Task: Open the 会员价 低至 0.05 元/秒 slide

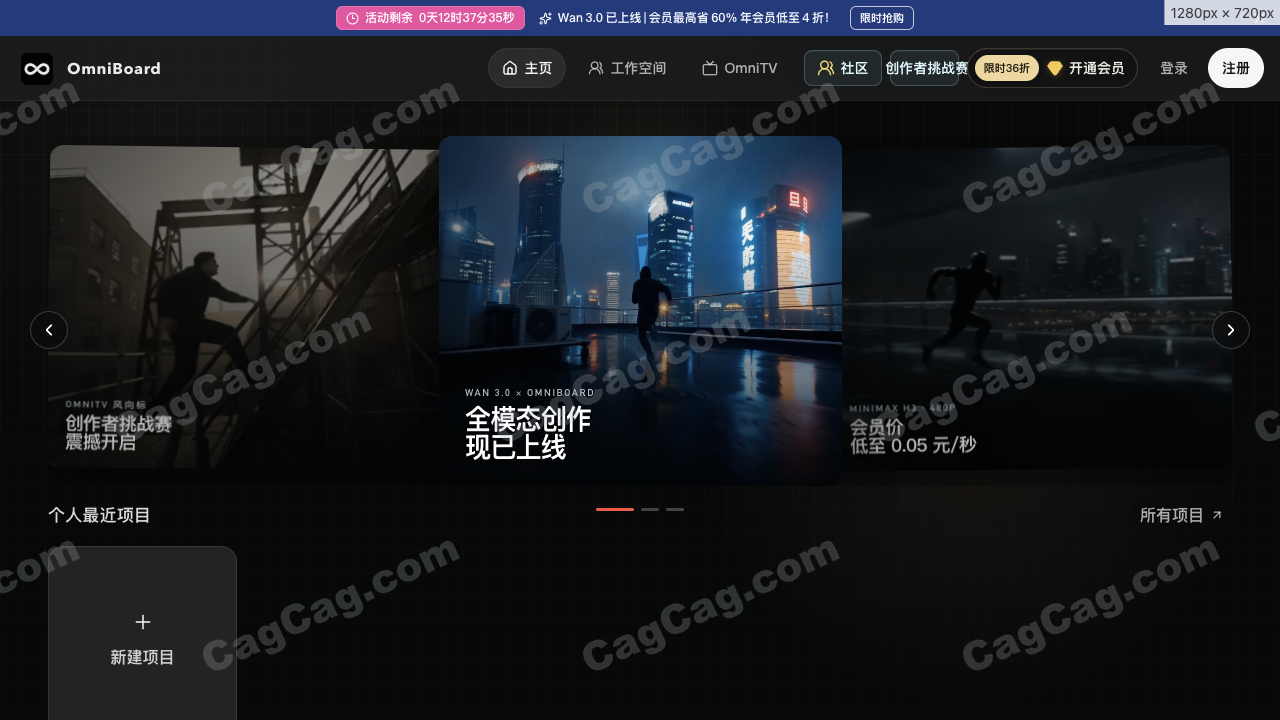Action: point(1037,307)
